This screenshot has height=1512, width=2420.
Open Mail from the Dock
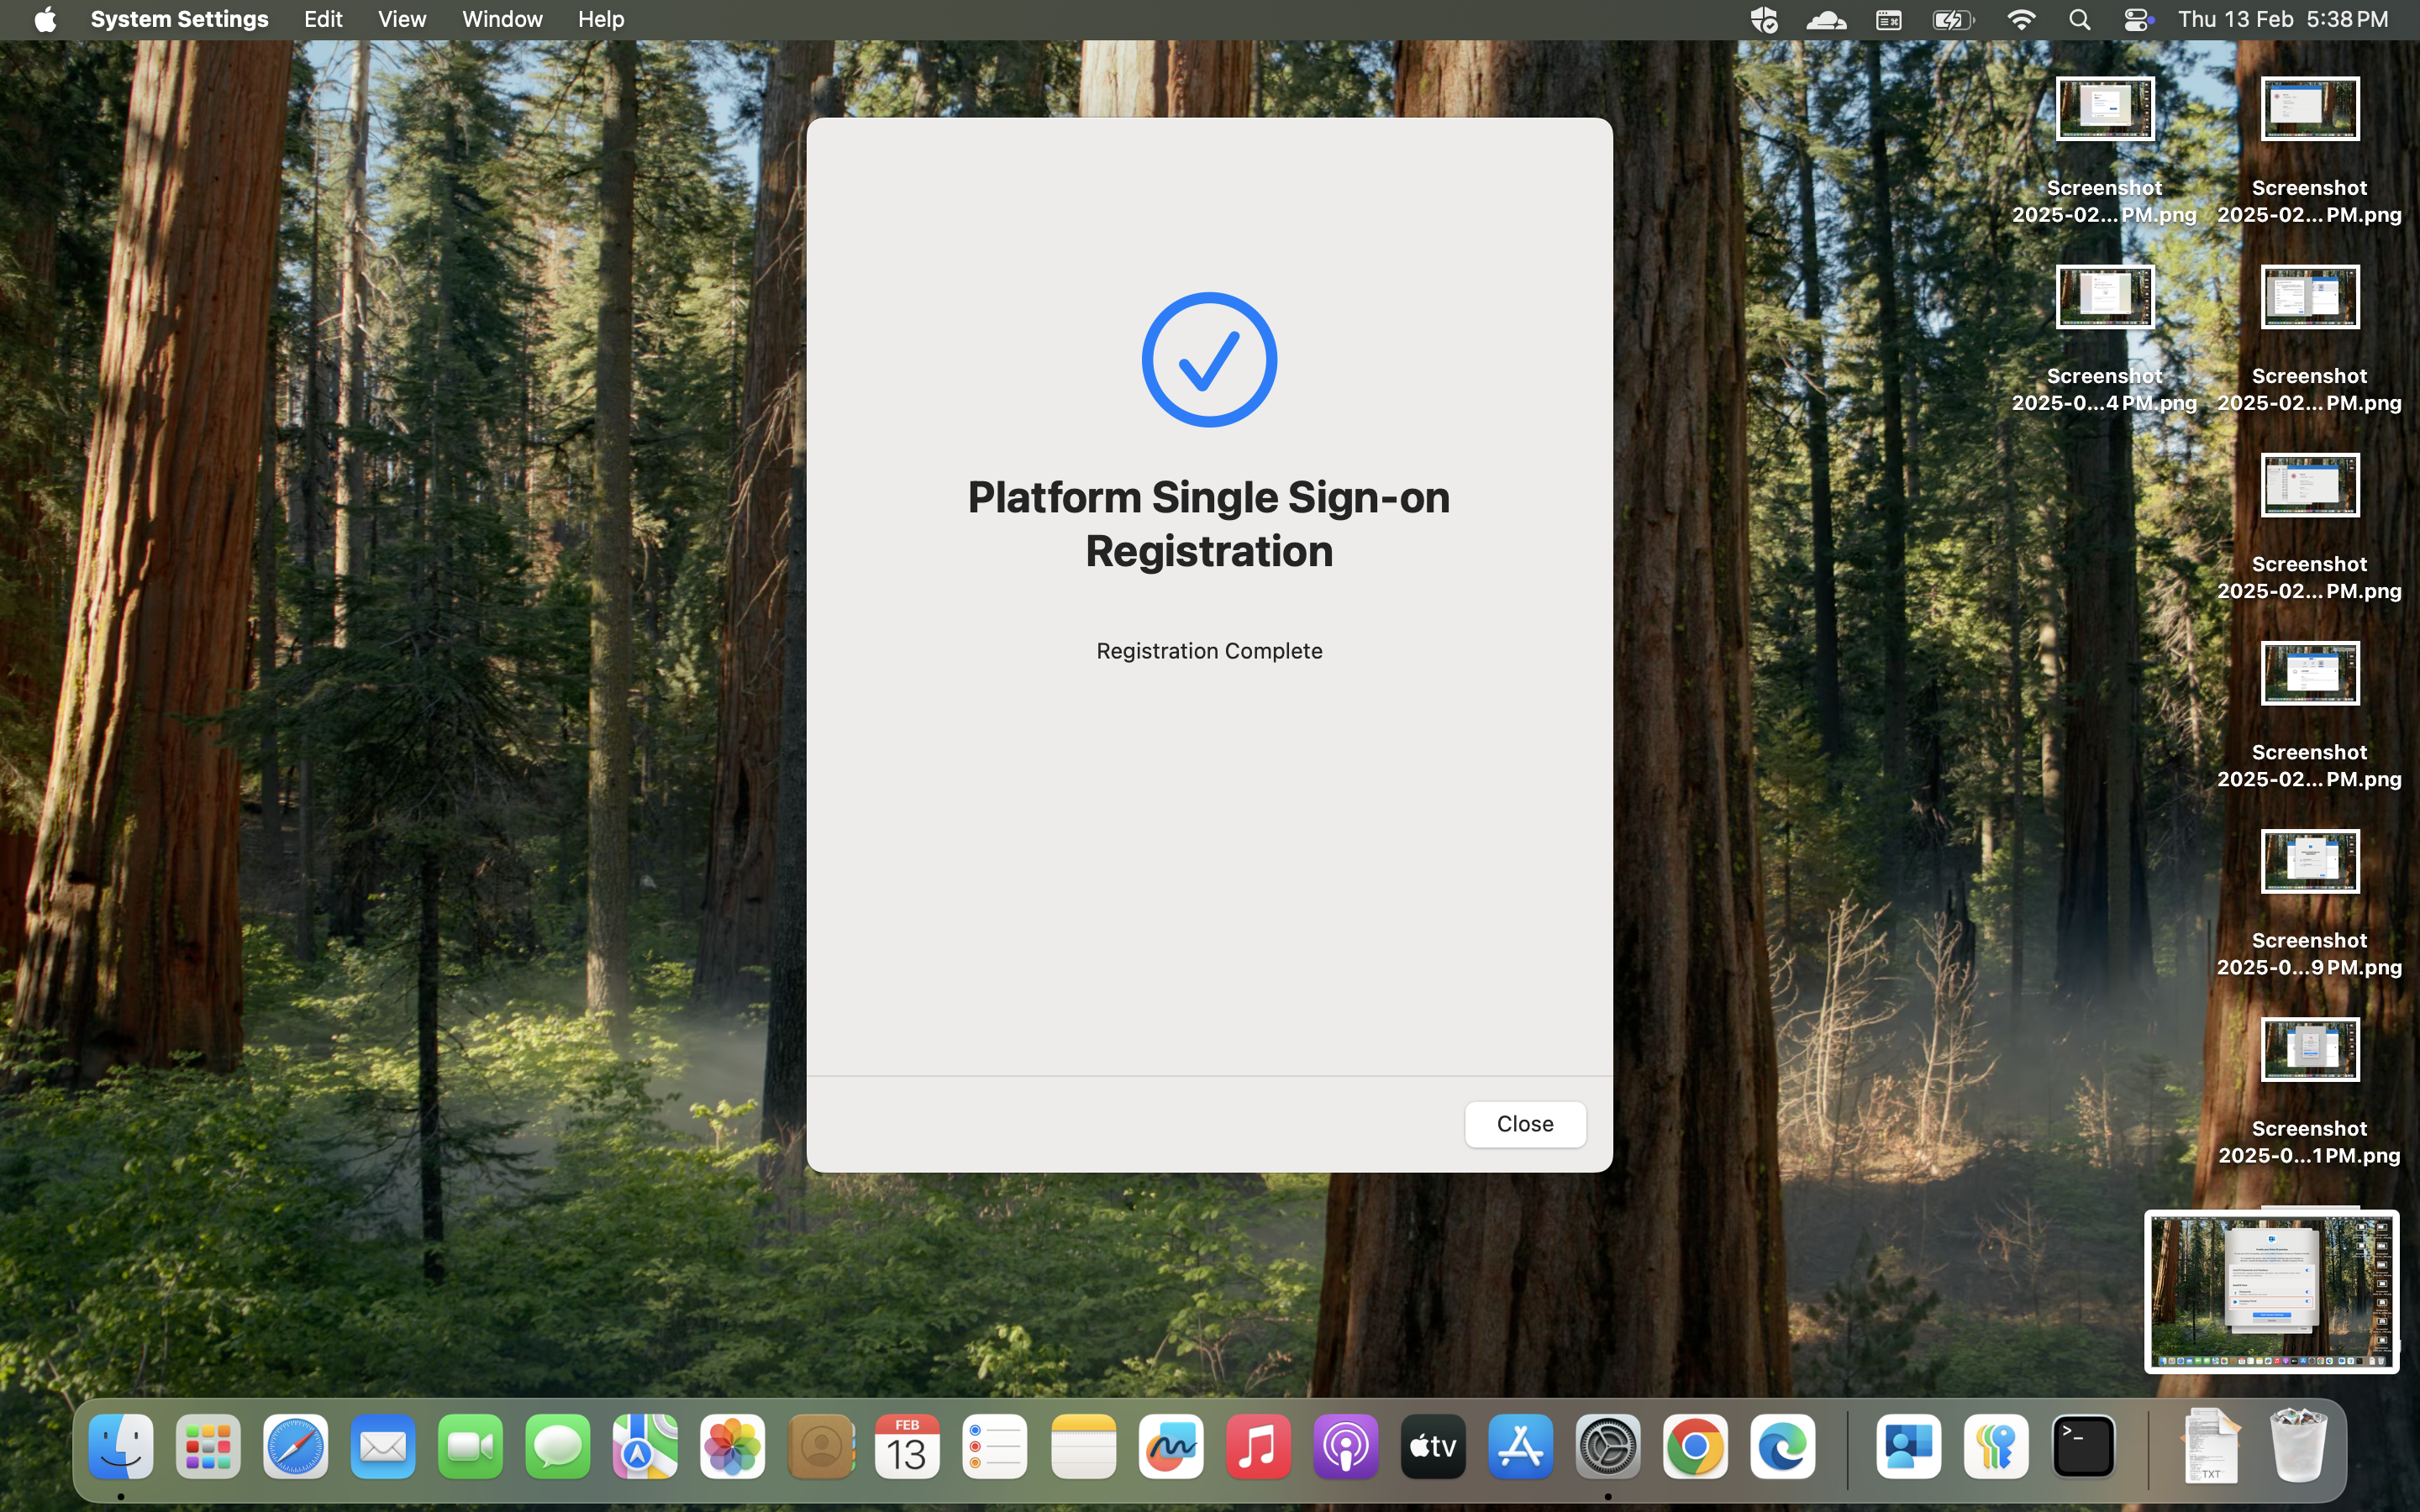(x=383, y=1446)
